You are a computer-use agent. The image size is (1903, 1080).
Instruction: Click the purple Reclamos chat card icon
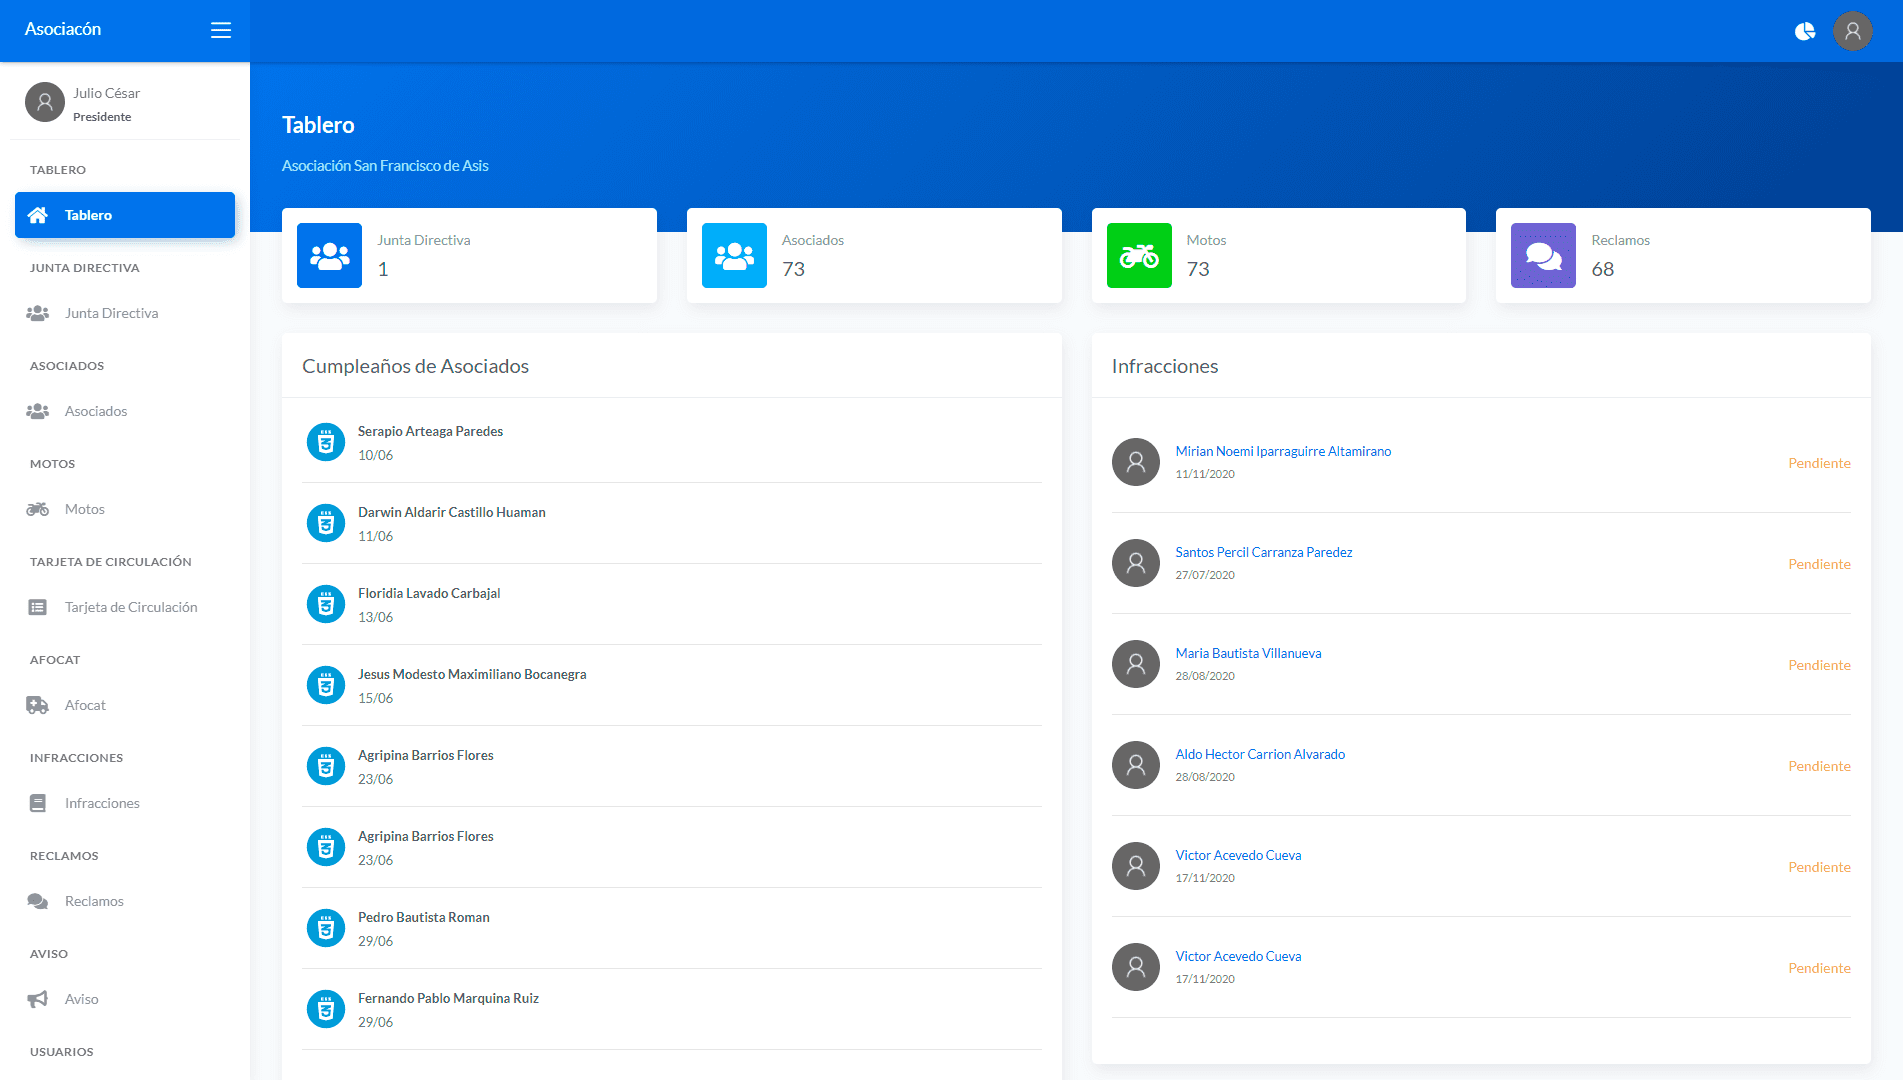(1543, 255)
